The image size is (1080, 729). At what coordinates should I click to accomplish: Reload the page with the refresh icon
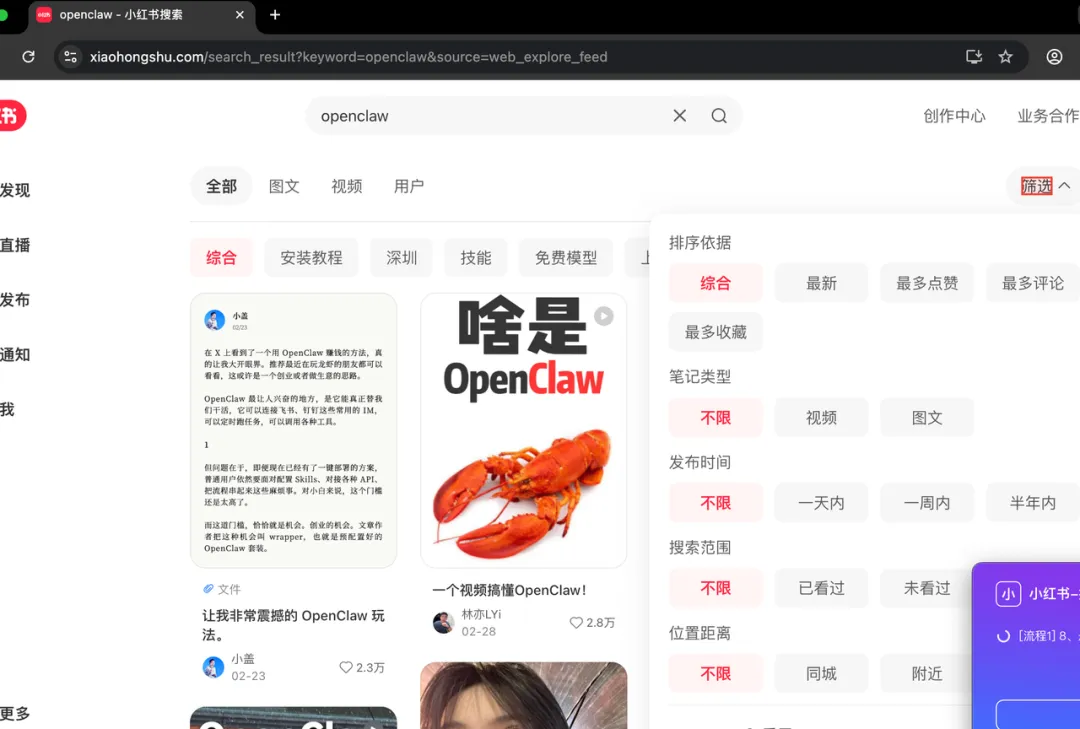[x=28, y=57]
